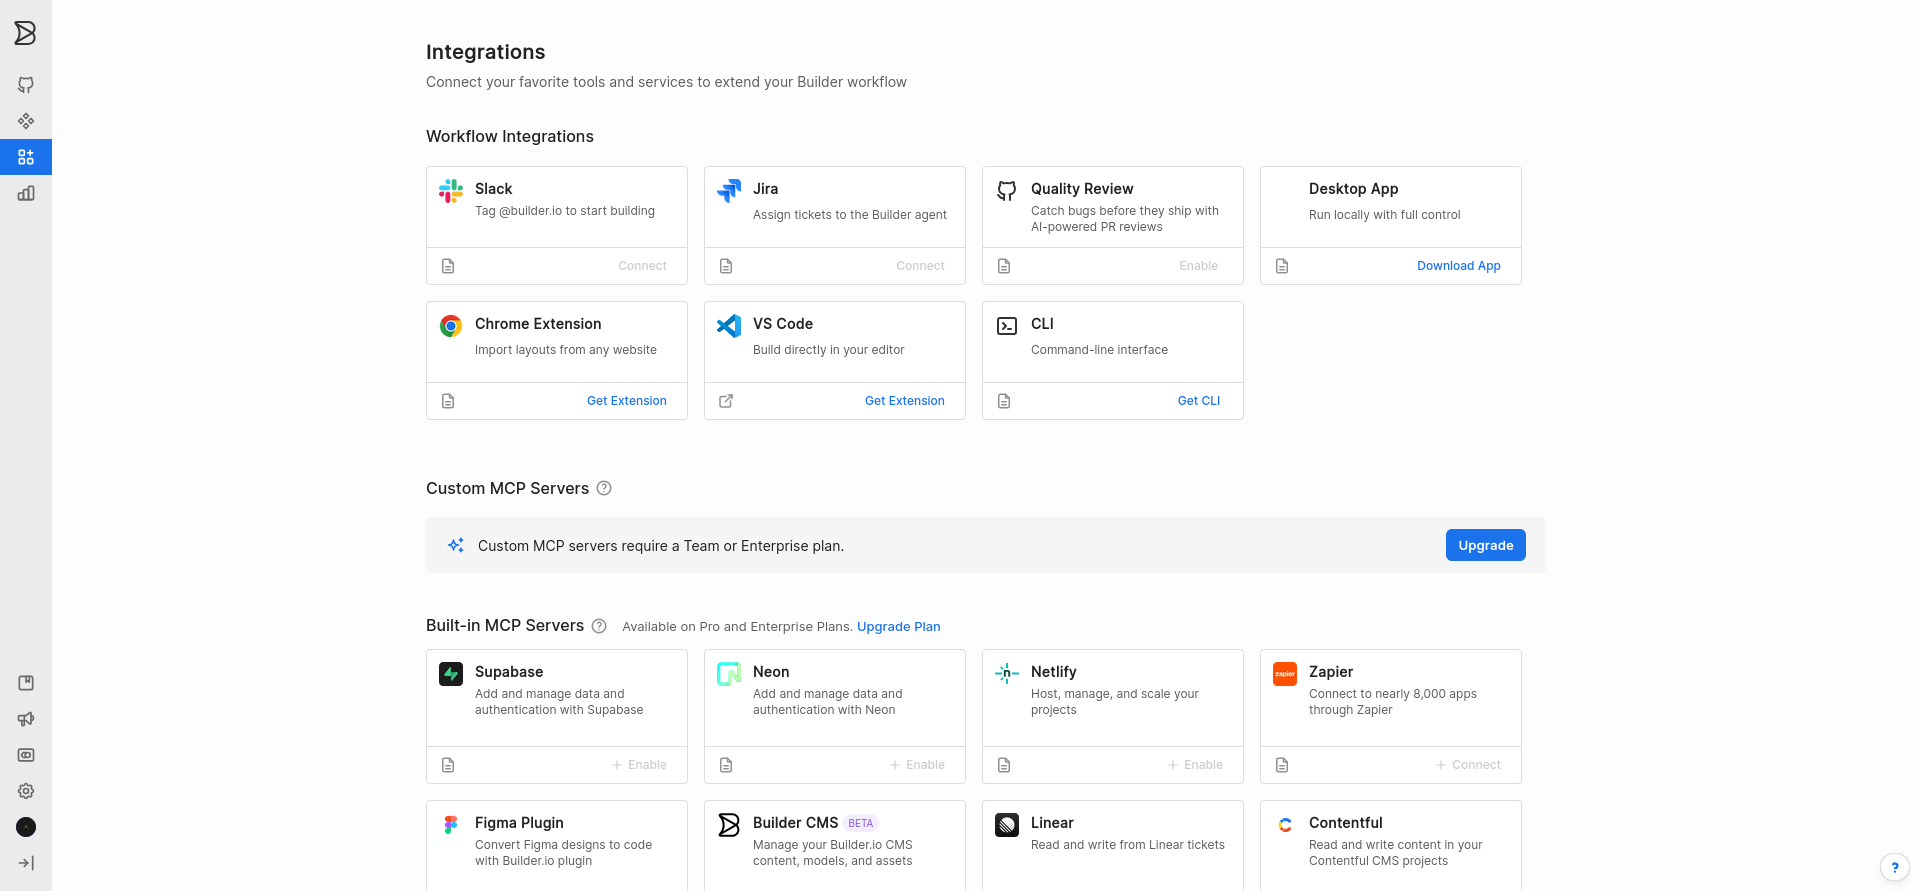This screenshot has height=891, width=1920.
Task: Click the user avatar in sidebar
Action: 26,827
